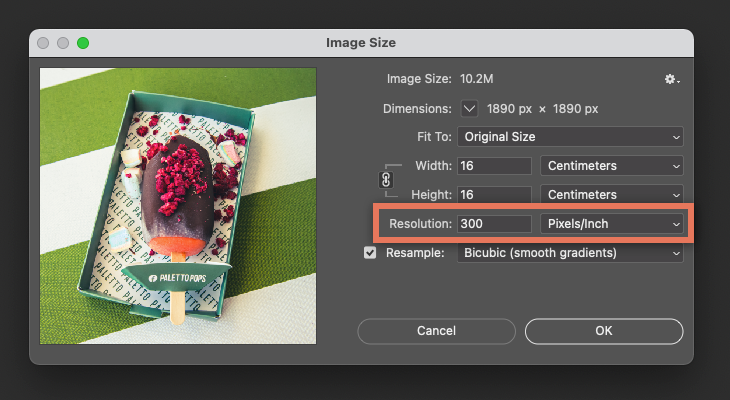Click the Resolution field showing 300

pos(494,224)
